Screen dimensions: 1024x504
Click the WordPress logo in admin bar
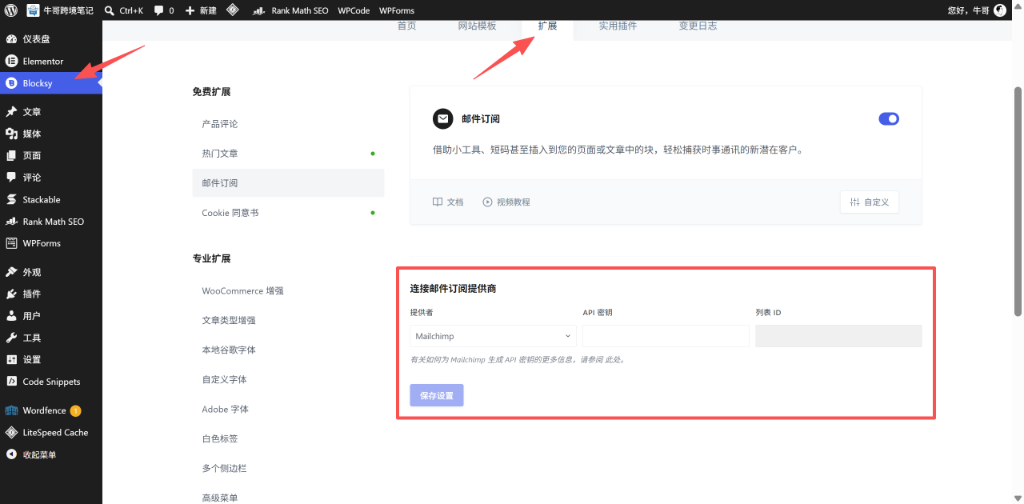pos(11,10)
